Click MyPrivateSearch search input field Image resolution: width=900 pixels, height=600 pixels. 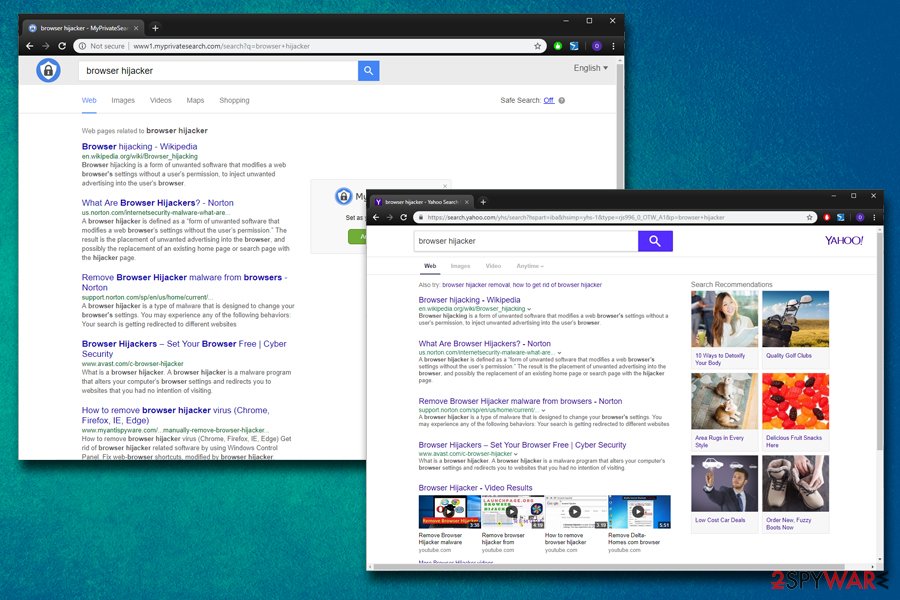tap(218, 71)
